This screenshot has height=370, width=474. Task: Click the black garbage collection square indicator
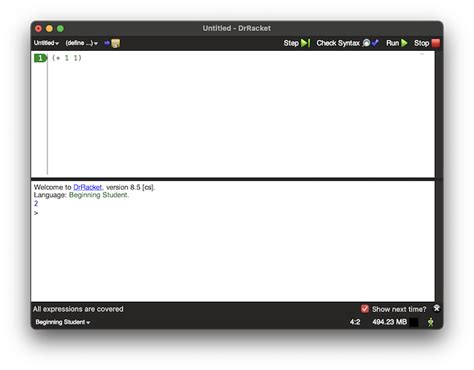(413, 322)
